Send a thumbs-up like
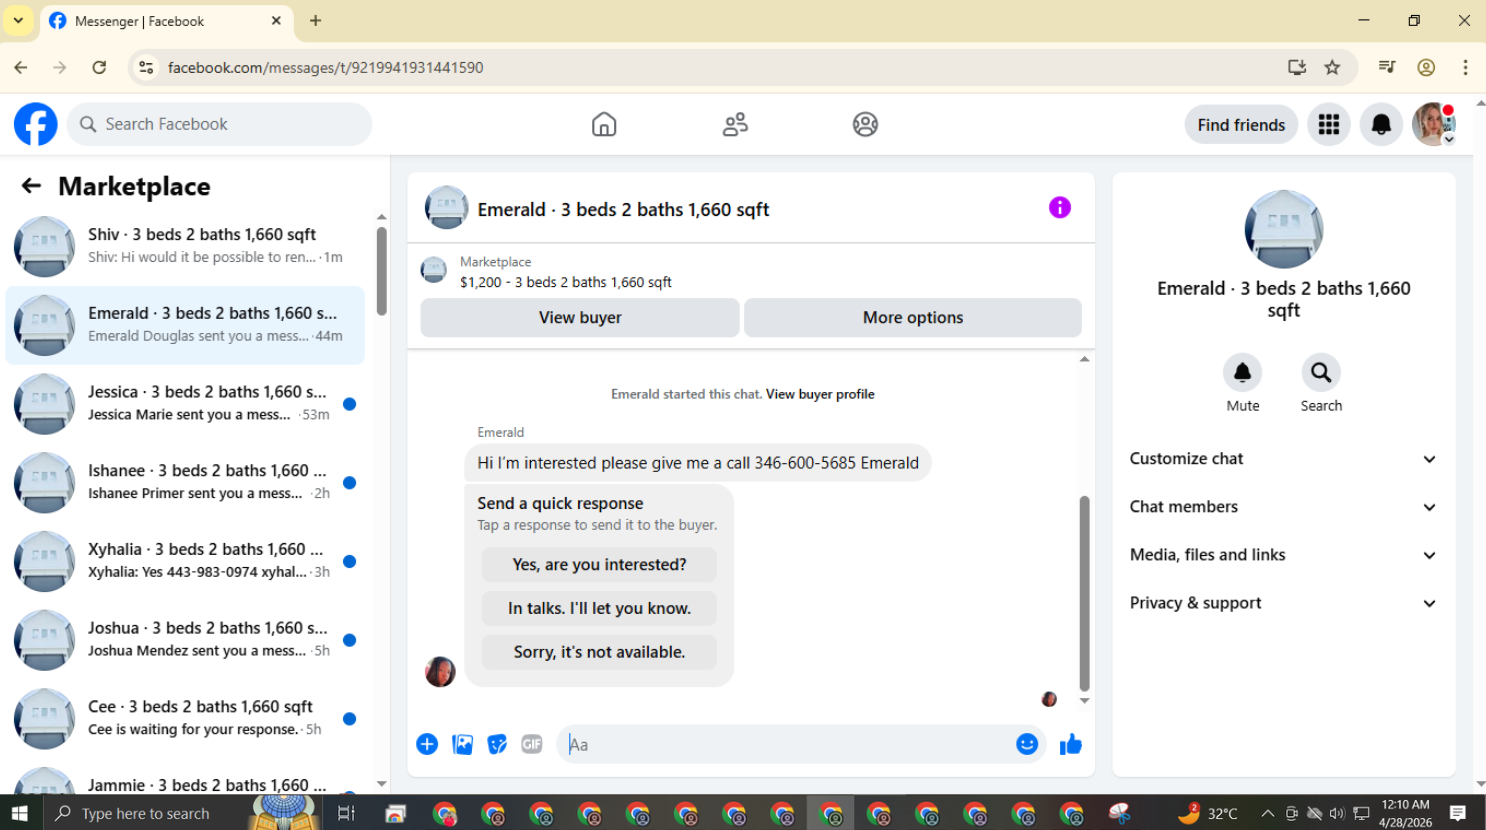 [1071, 744]
